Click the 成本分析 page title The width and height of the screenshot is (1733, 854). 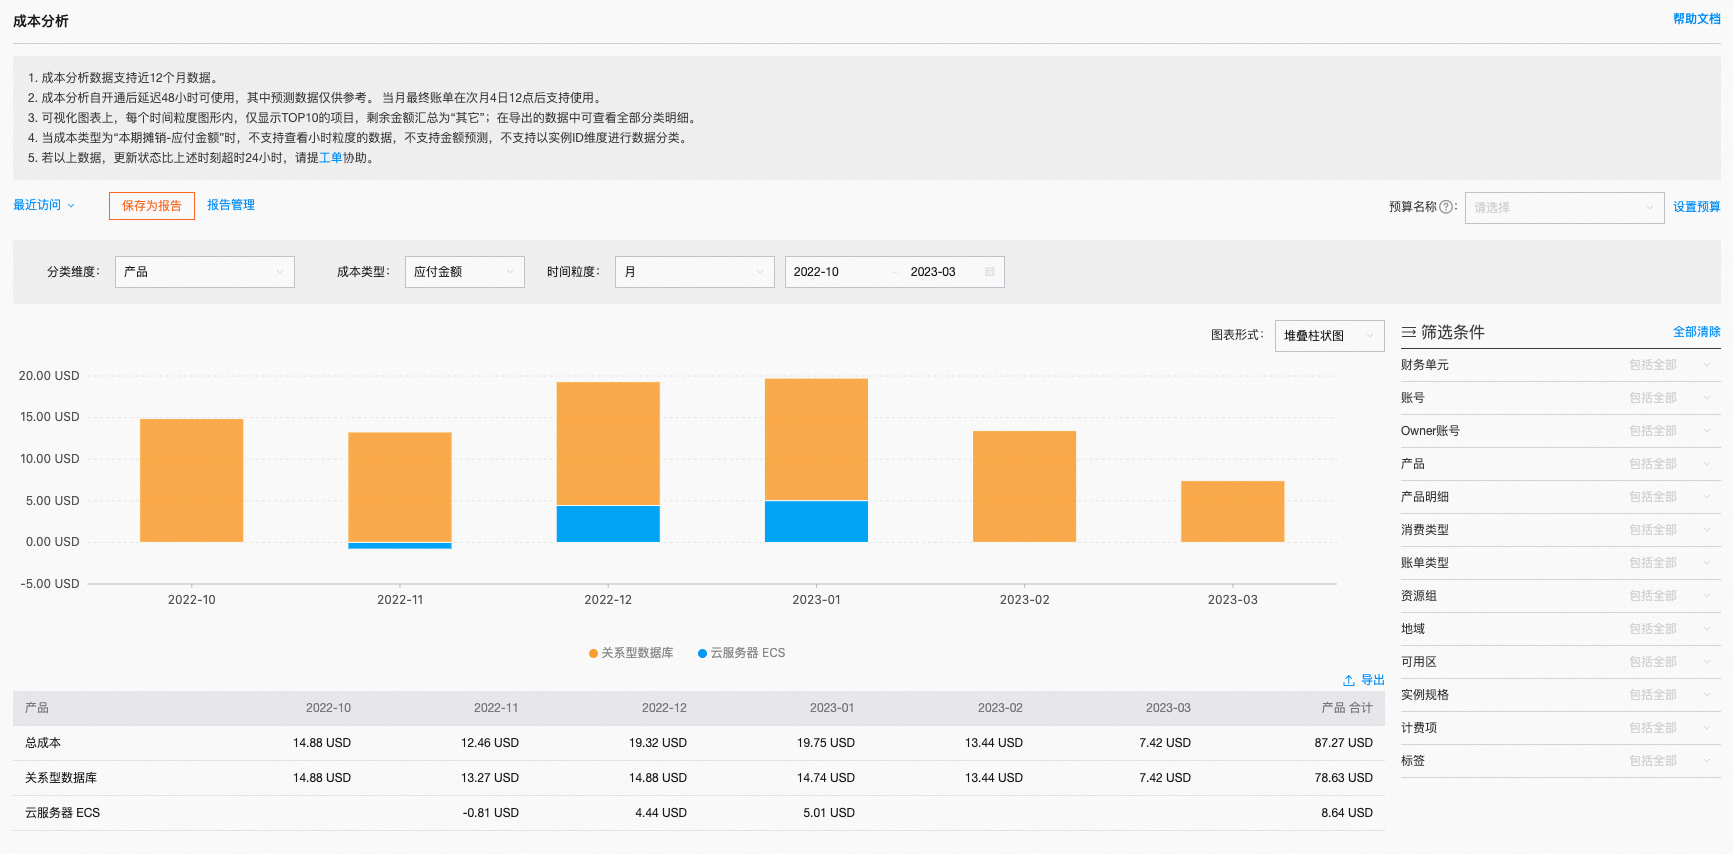point(41,21)
